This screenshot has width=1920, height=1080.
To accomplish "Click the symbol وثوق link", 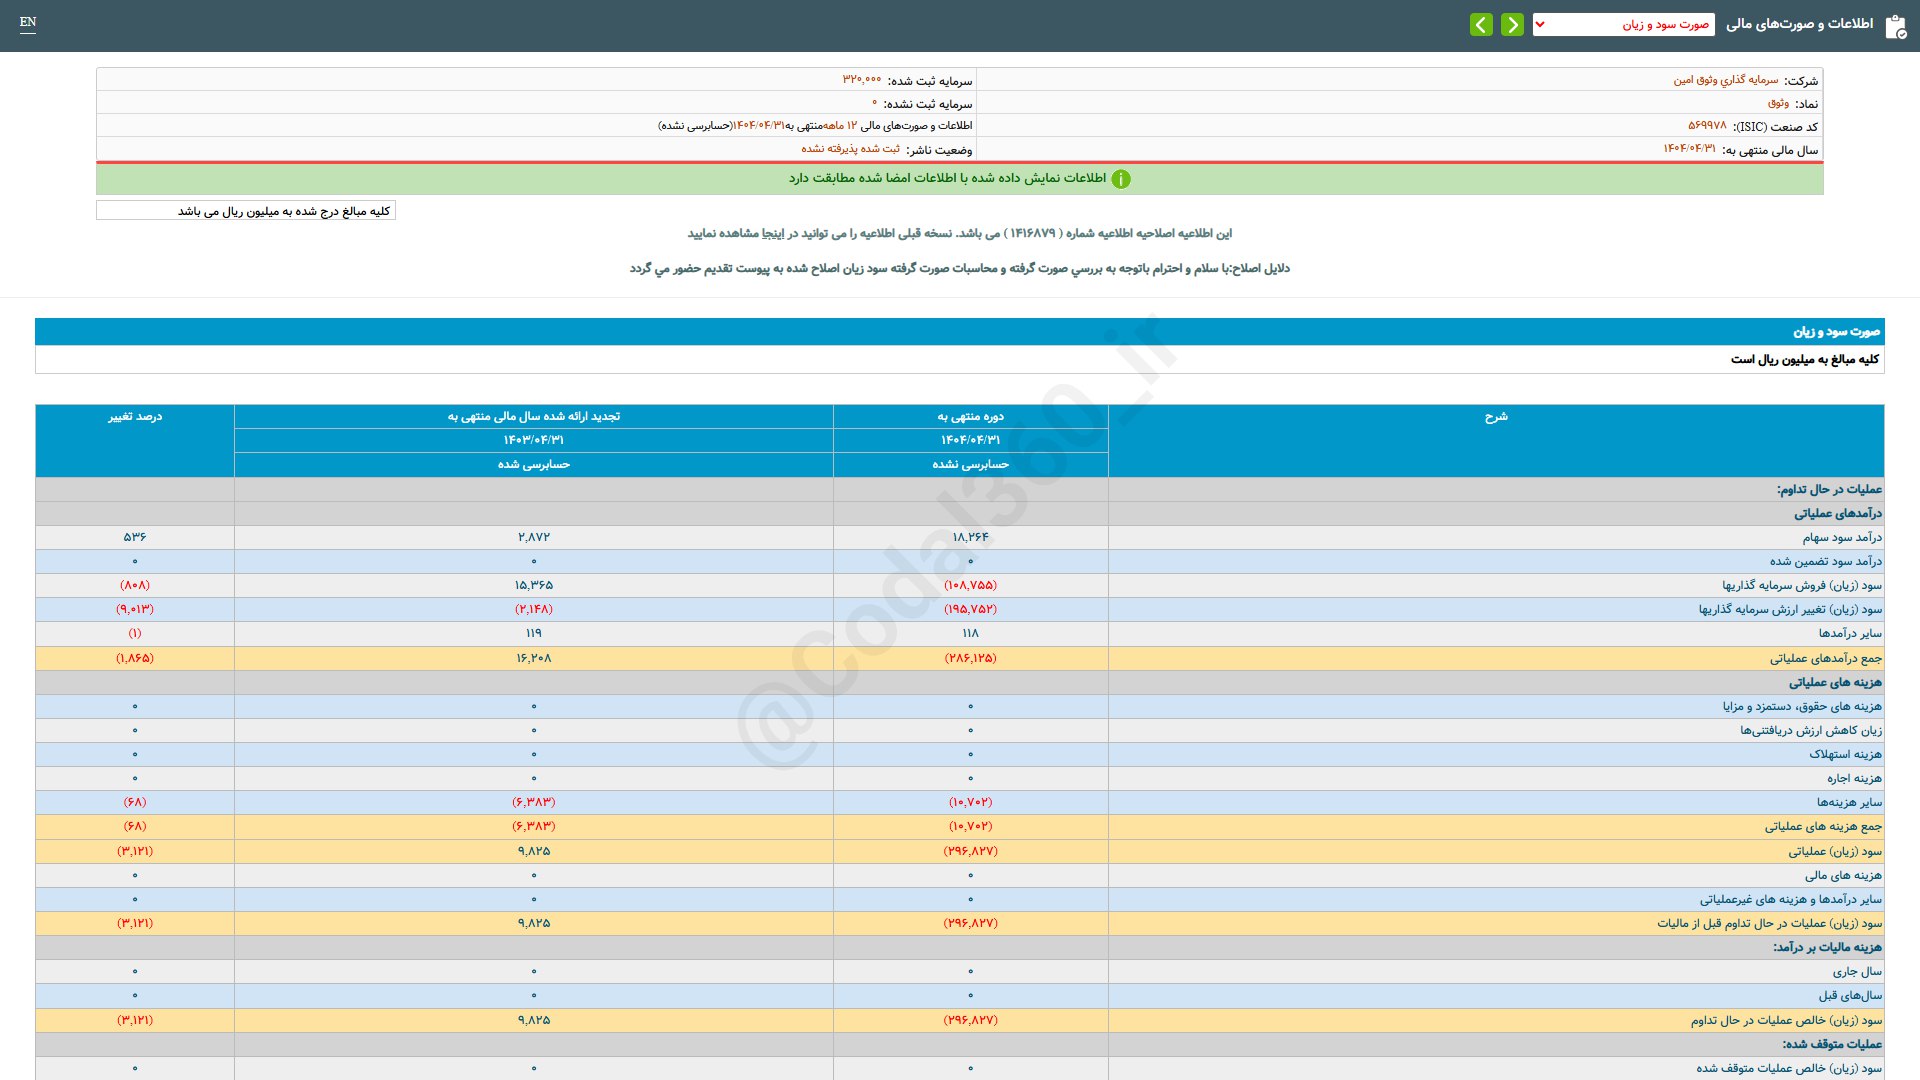I will (x=1778, y=103).
